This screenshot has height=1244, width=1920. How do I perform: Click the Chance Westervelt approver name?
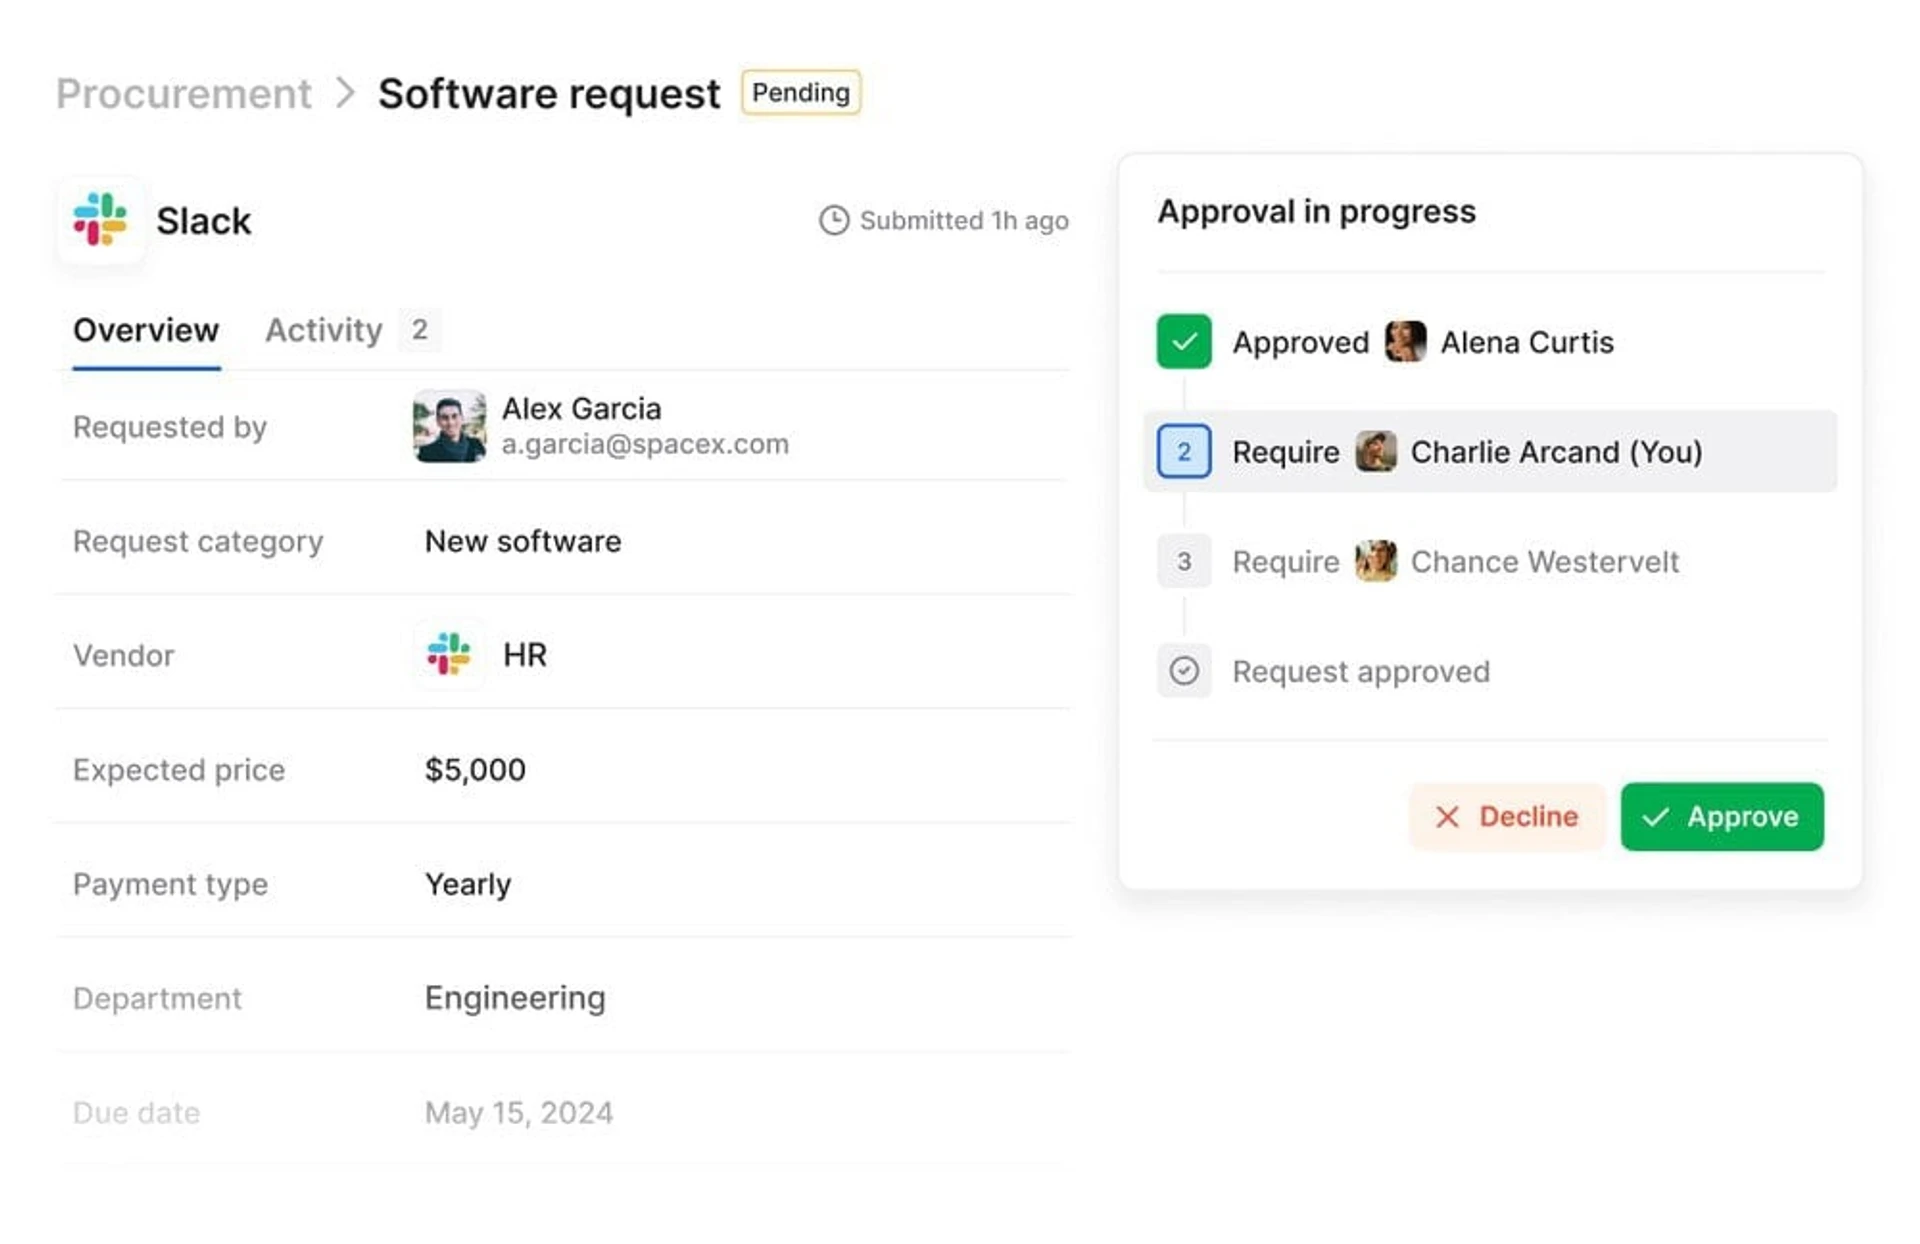(1544, 562)
